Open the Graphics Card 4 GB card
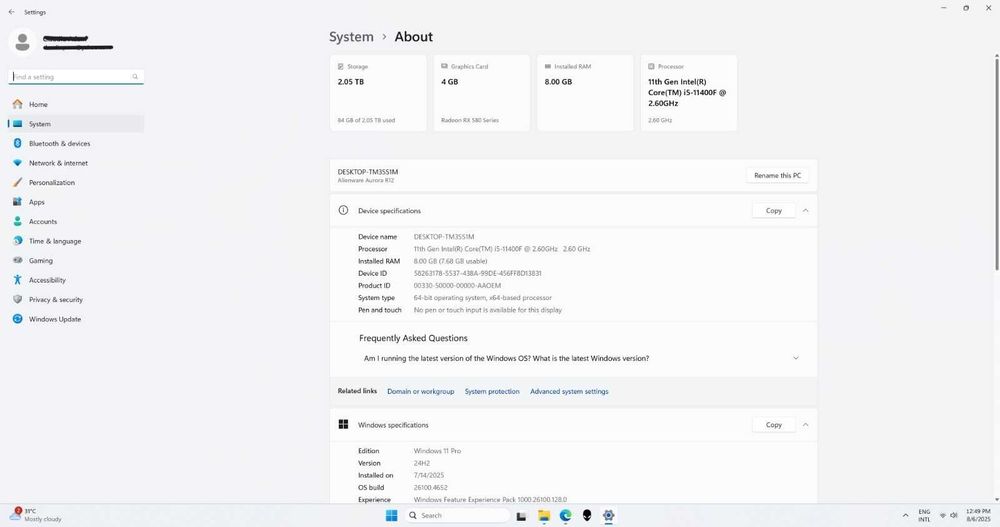This screenshot has height=527, width=1000. tap(482, 93)
